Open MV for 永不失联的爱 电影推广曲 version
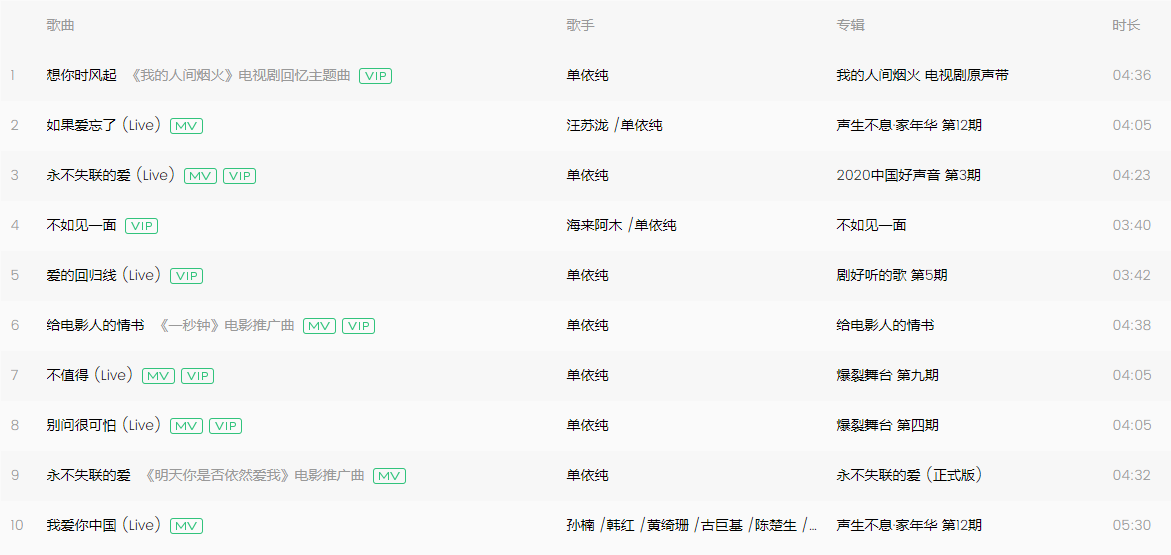 pos(389,476)
